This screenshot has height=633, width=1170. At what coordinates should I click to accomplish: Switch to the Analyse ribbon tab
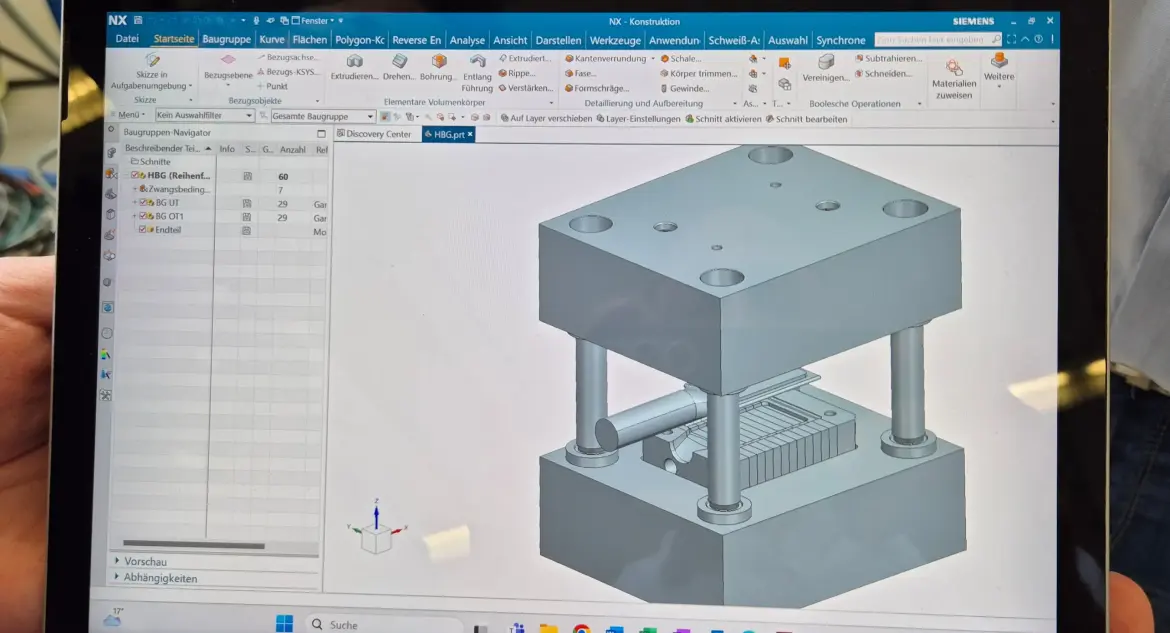(x=467, y=40)
